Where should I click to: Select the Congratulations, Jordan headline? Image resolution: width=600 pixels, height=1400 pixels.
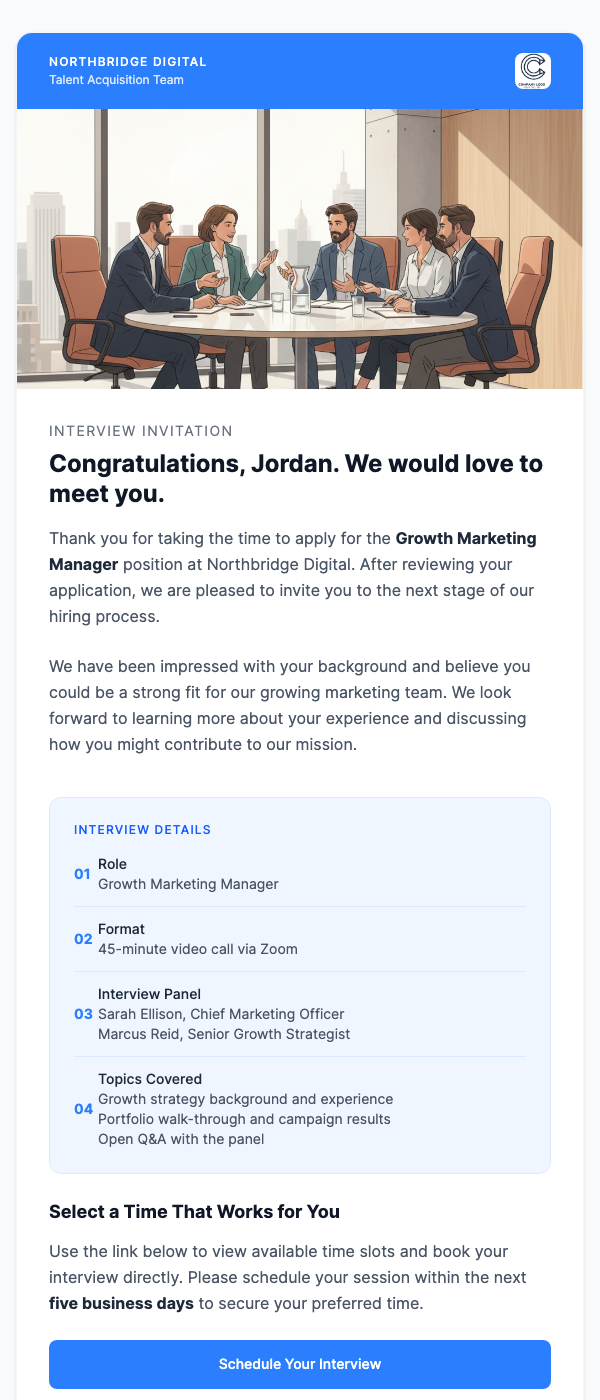(296, 478)
